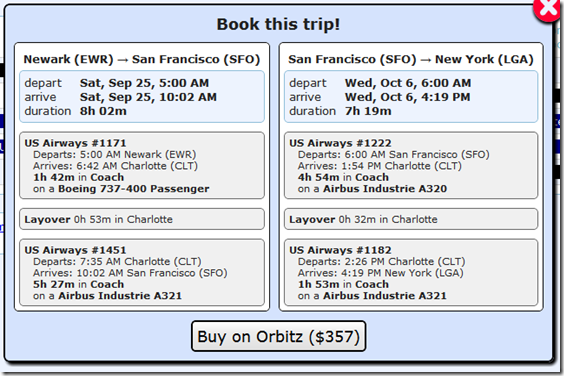Click the Layover 0h 32m in Charlotte box
Viewport: 564px width, 376px height.
coord(411,219)
